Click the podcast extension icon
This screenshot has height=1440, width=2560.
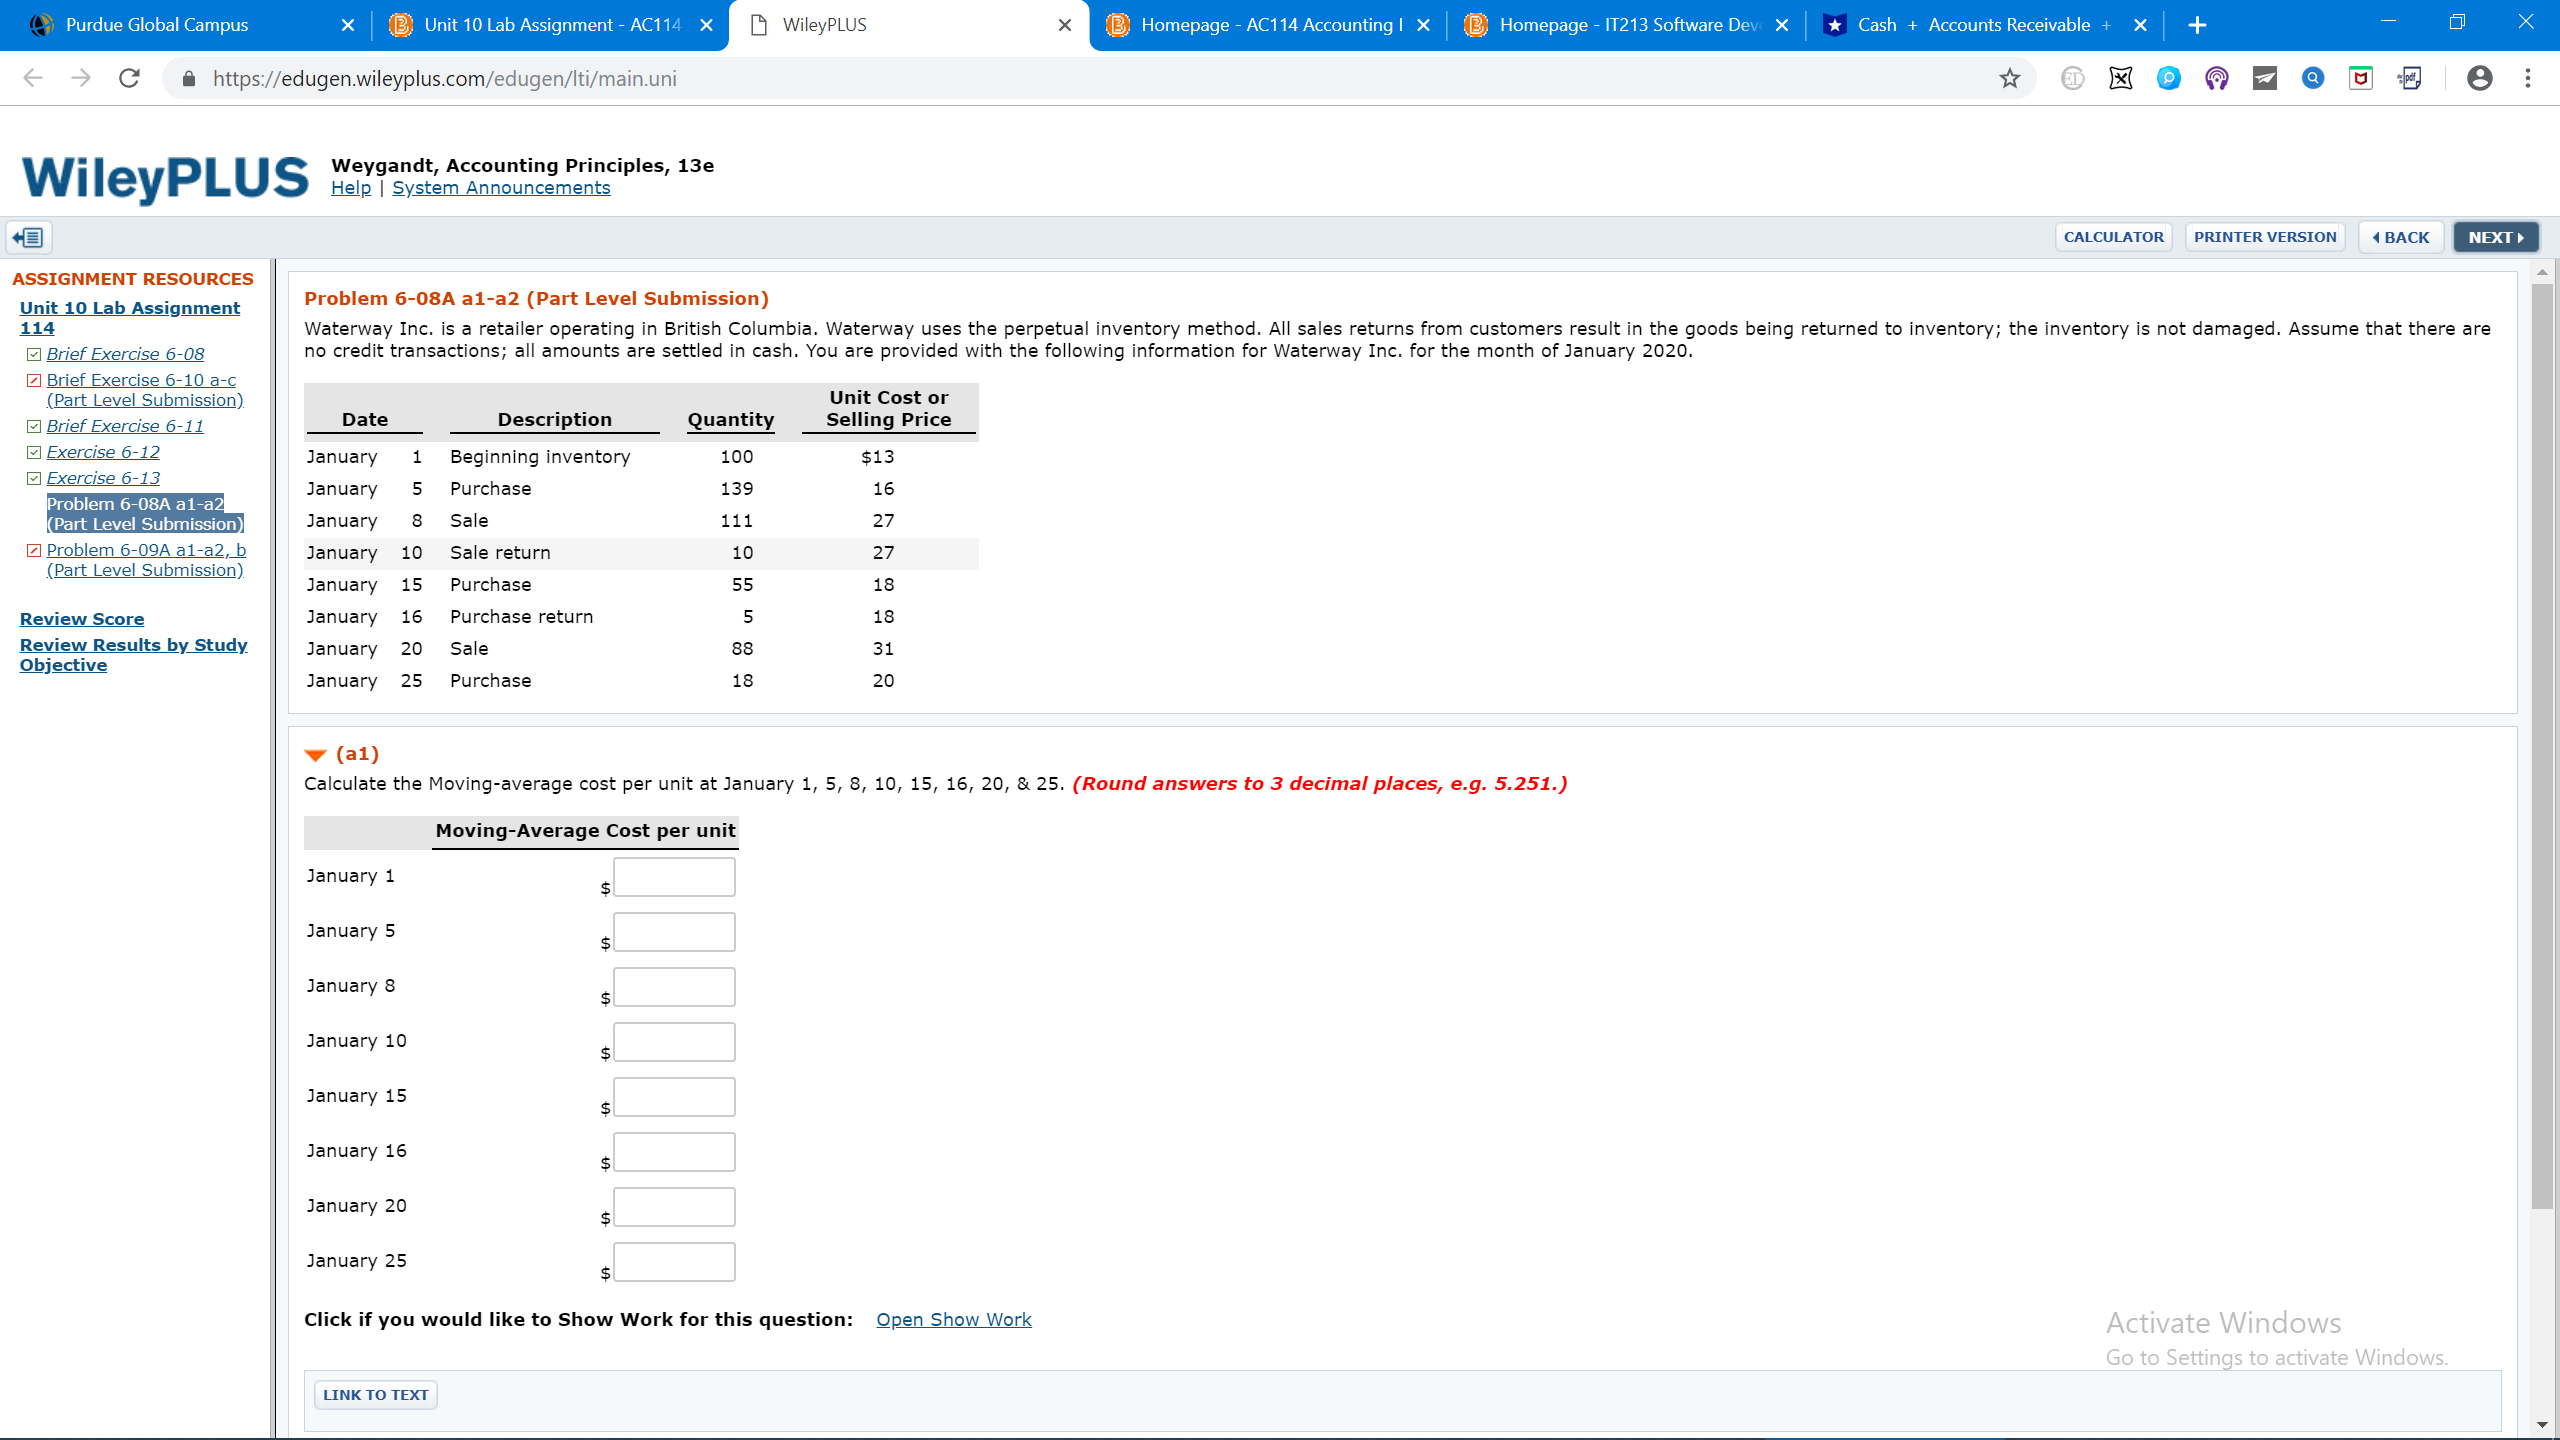point(2216,78)
